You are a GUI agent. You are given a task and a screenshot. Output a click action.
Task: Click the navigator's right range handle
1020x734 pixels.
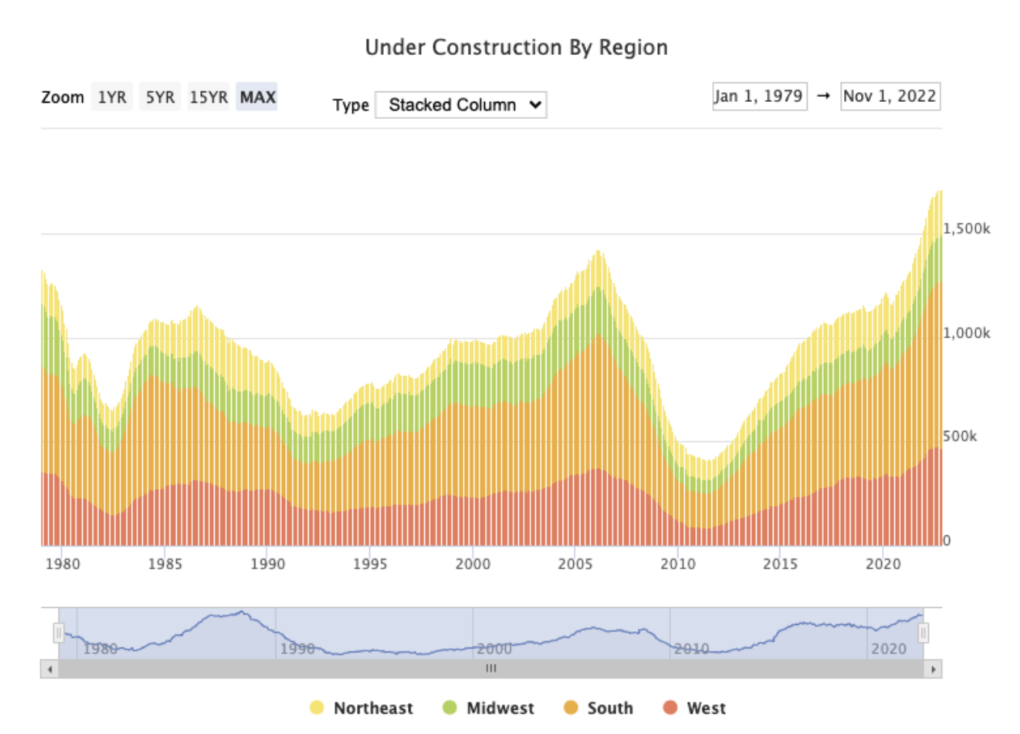click(x=923, y=633)
